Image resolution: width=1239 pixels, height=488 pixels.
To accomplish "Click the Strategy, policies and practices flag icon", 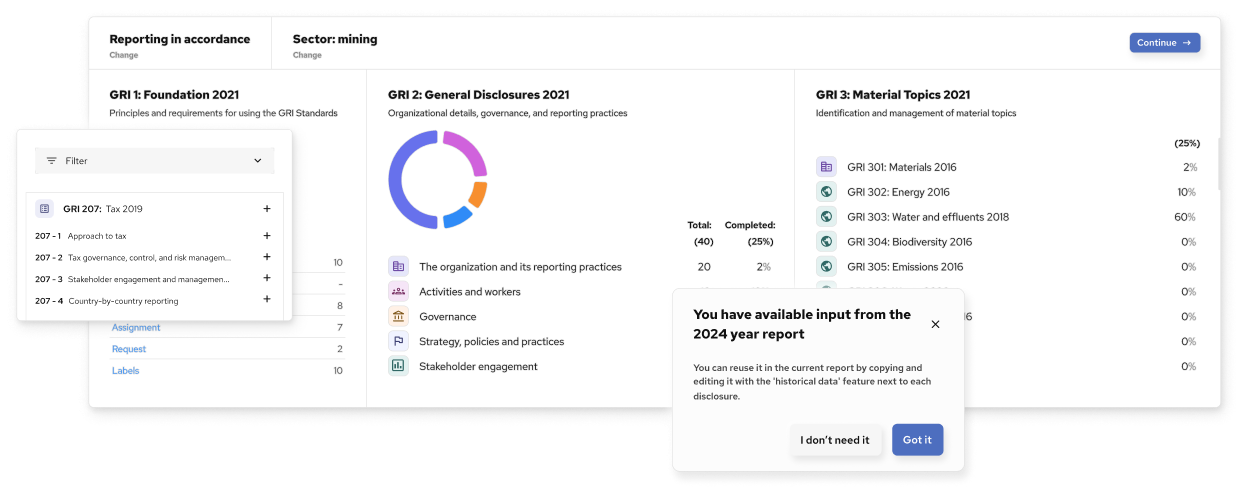I will pos(399,341).
